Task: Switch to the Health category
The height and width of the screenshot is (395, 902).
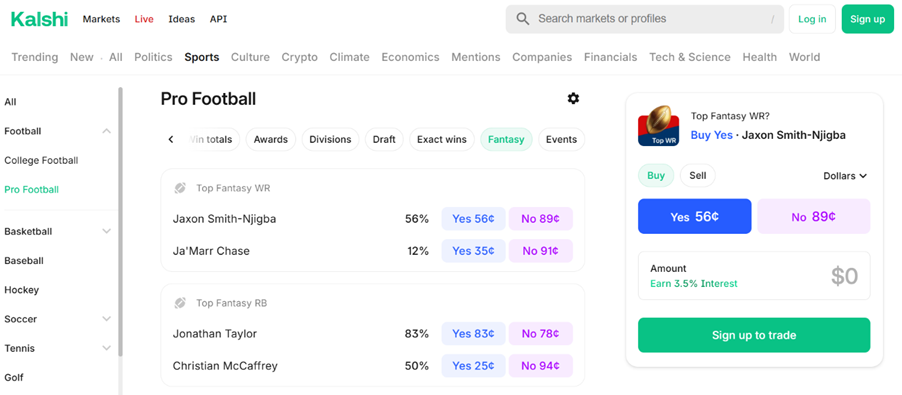Action: [x=759, y=57]
